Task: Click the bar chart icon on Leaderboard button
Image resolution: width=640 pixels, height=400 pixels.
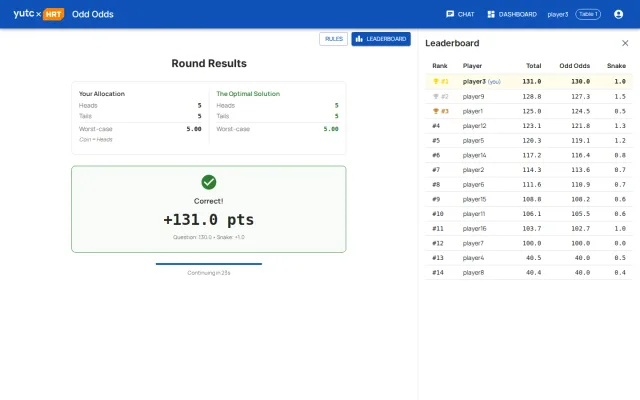Action: click(x=359, y=39)
